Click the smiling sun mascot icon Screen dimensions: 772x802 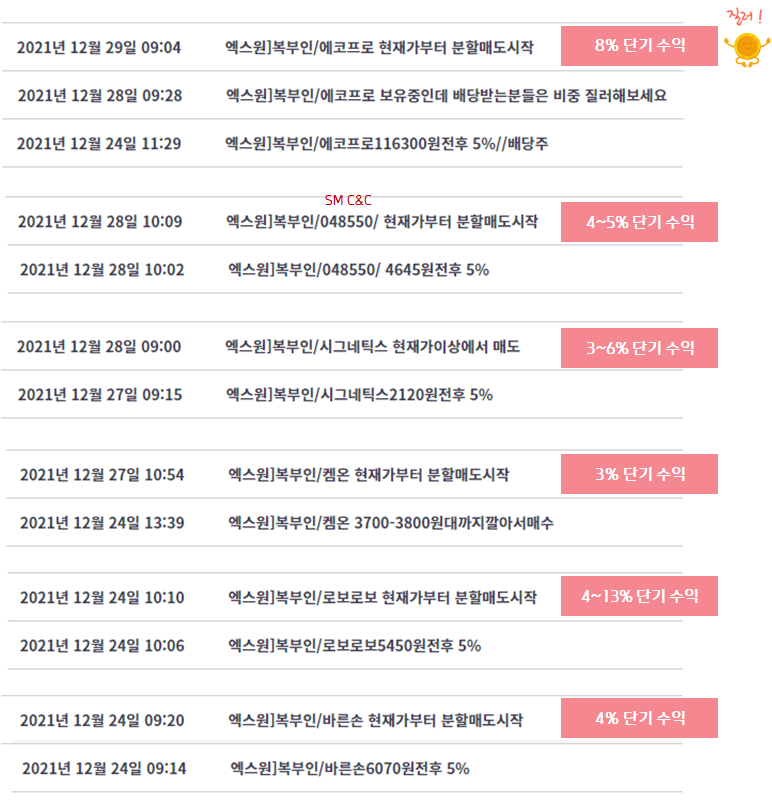pos(746,49)
